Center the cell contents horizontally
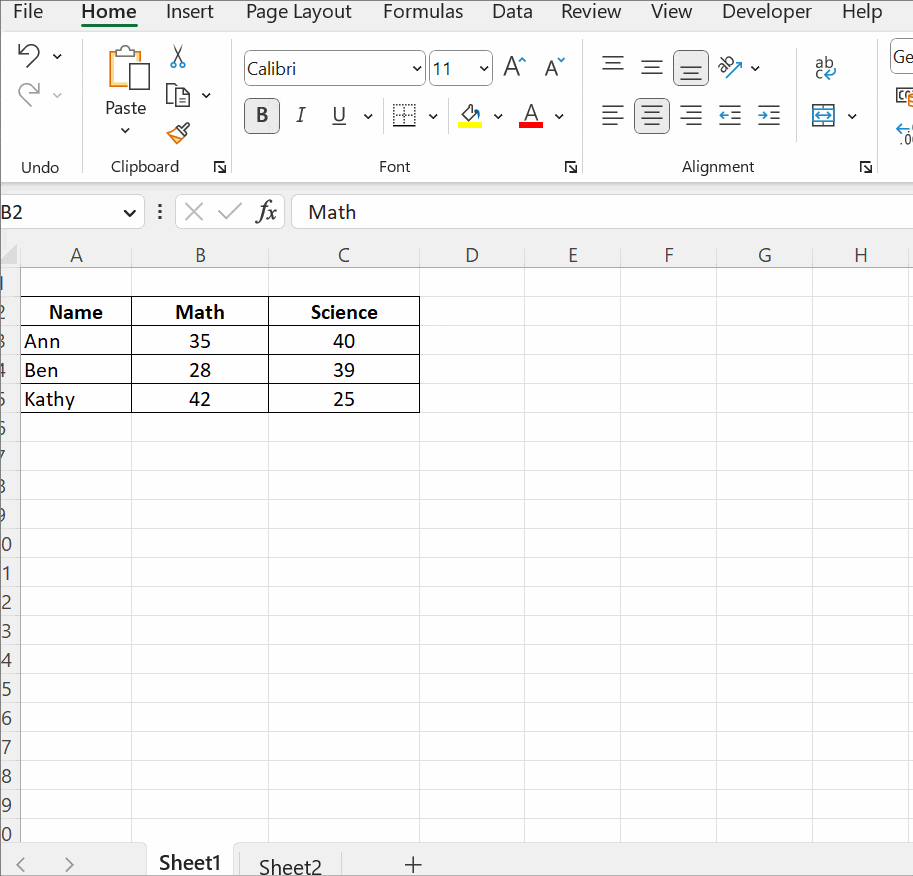The height and width of the screenshot is (876, 913). [x=651, y=115]
